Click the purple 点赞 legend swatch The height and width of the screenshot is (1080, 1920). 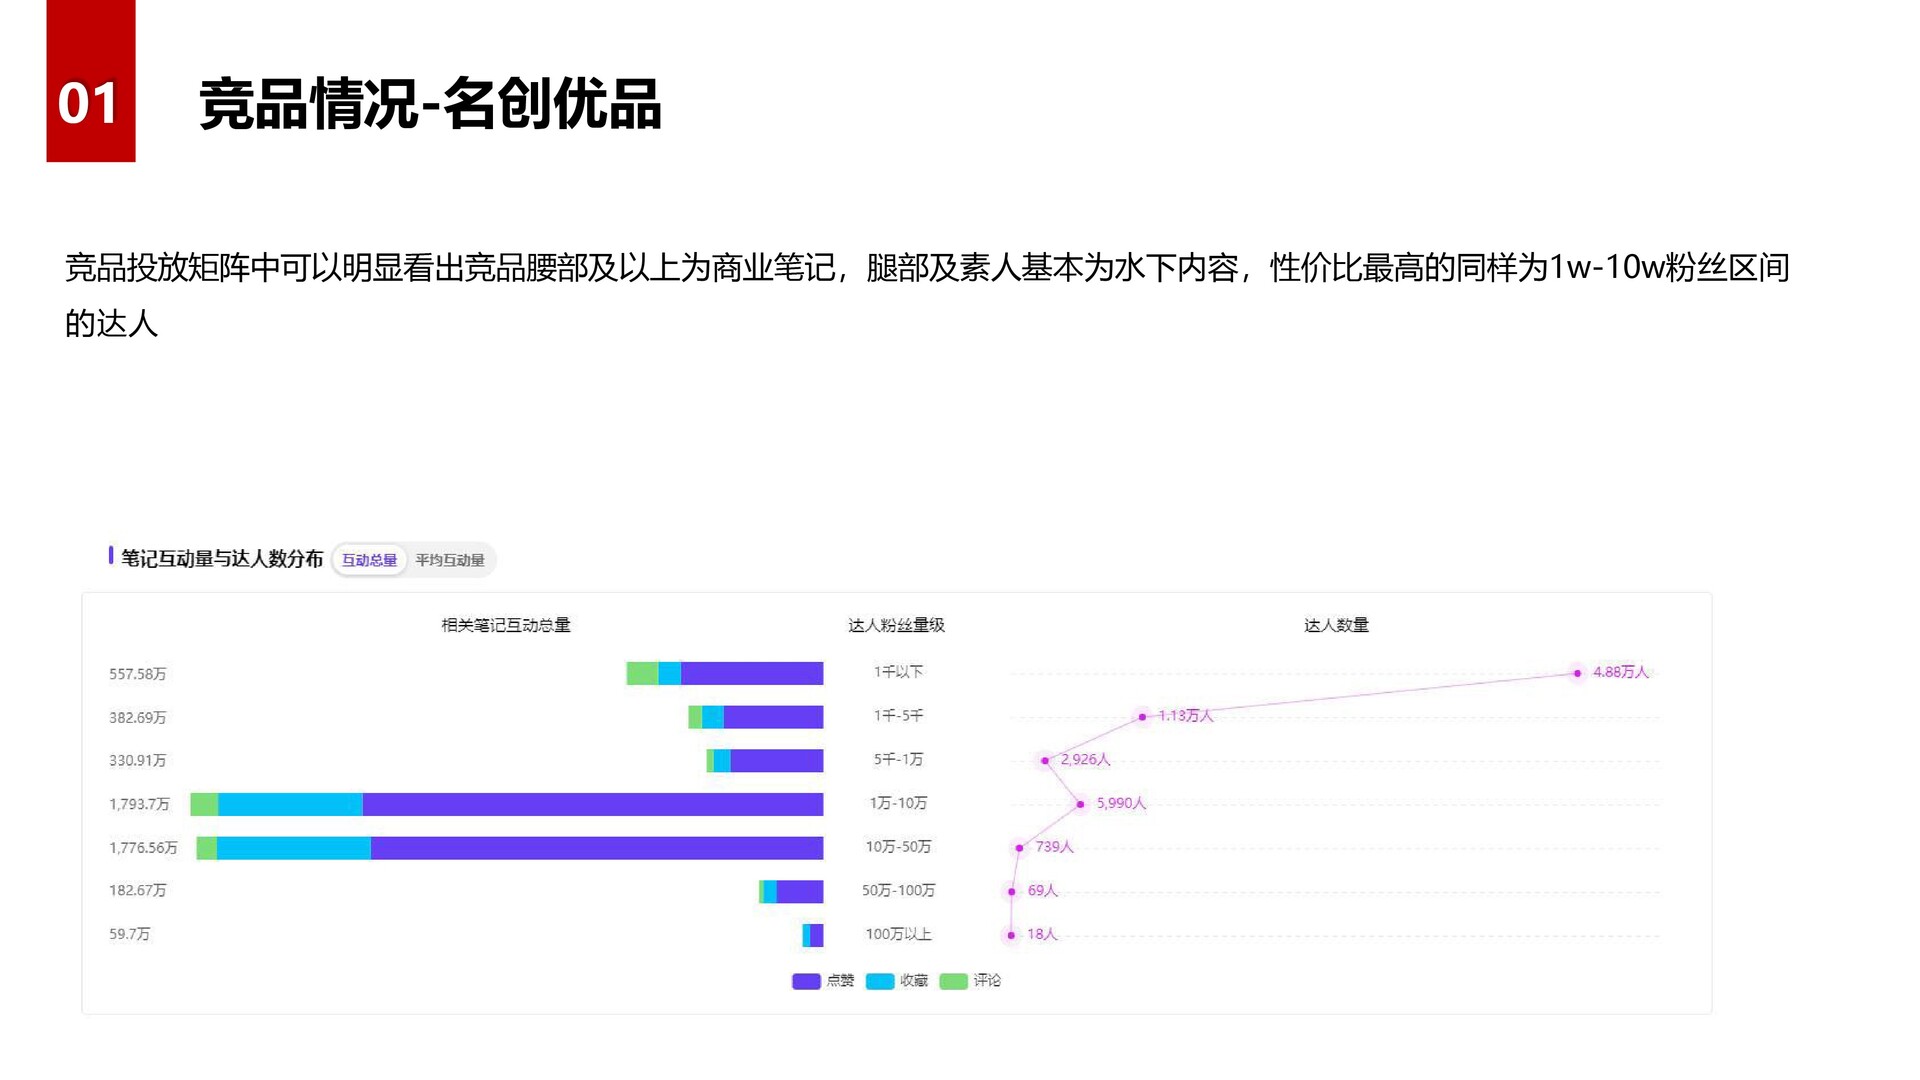(806, 981)
